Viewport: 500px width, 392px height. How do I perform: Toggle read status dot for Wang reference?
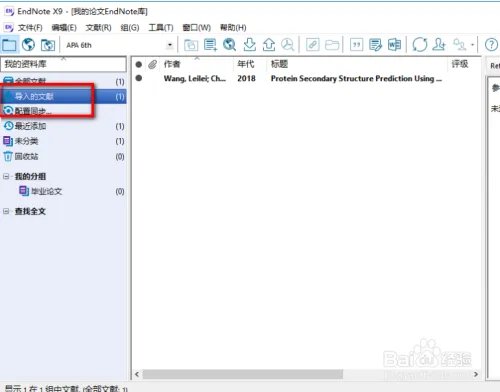point(139,78)
